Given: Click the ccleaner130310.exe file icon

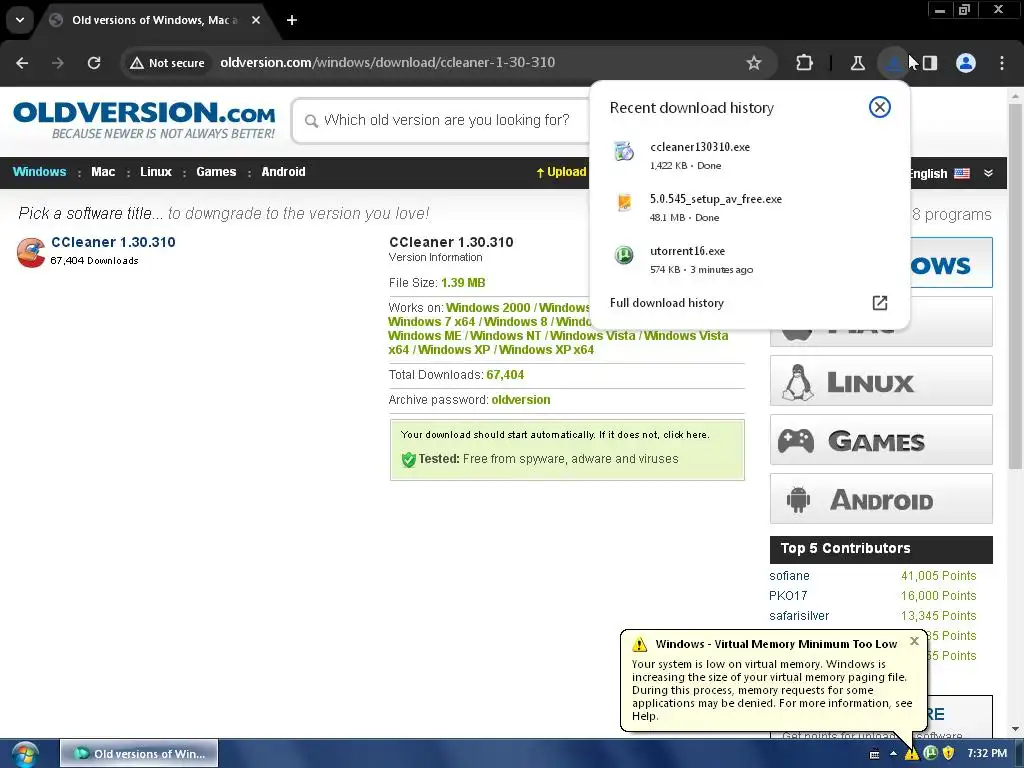Looking at the screenshot, I should pyautogui.click(x=624, y=151).
